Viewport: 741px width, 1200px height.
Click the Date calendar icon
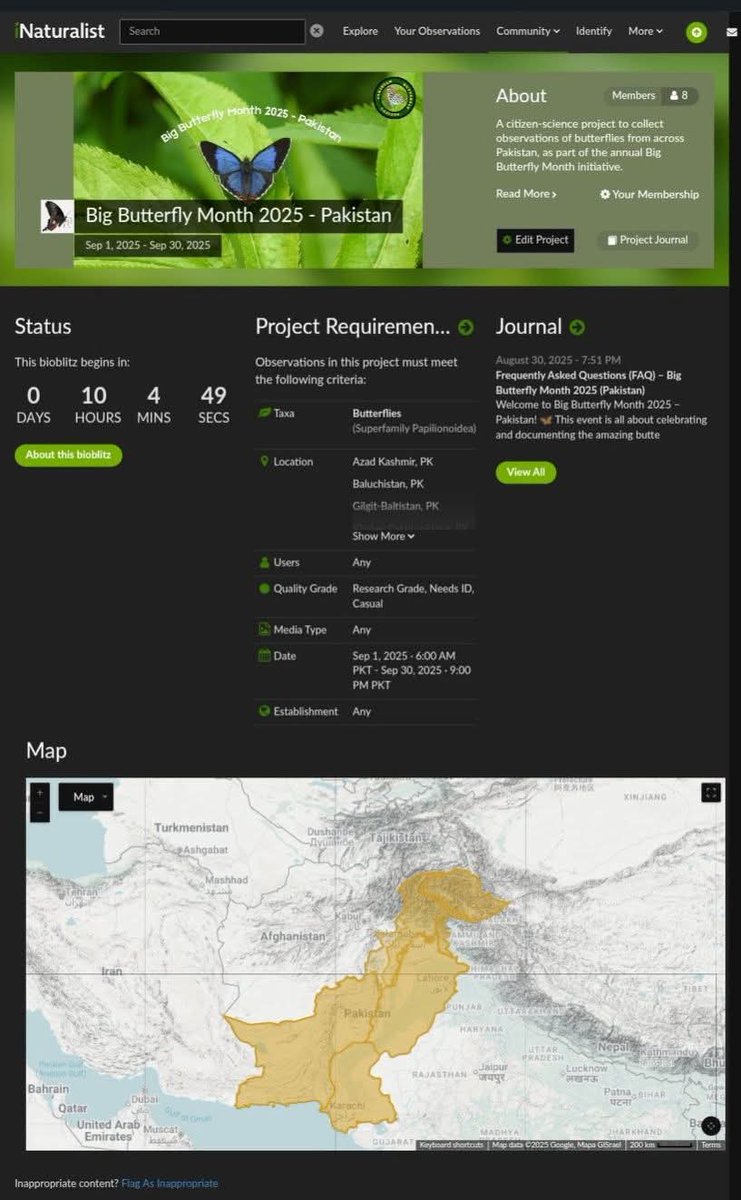click(x=264, y=656)
